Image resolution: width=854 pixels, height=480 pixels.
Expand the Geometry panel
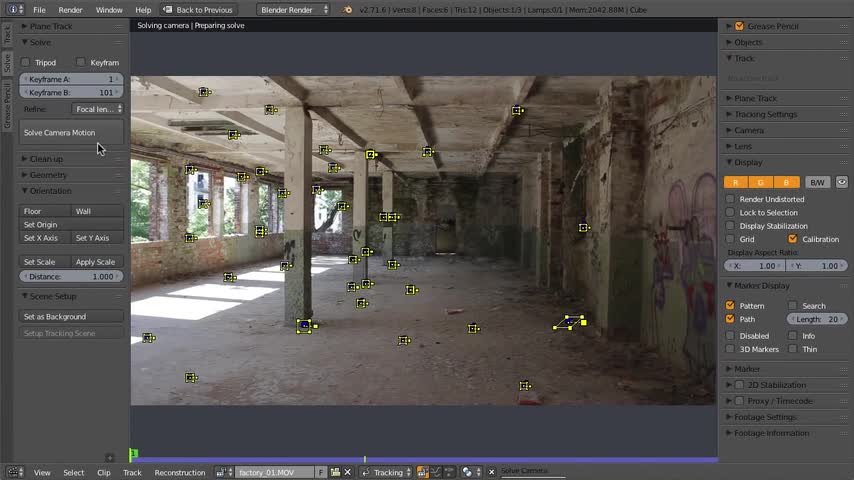(x=48, y=175)
